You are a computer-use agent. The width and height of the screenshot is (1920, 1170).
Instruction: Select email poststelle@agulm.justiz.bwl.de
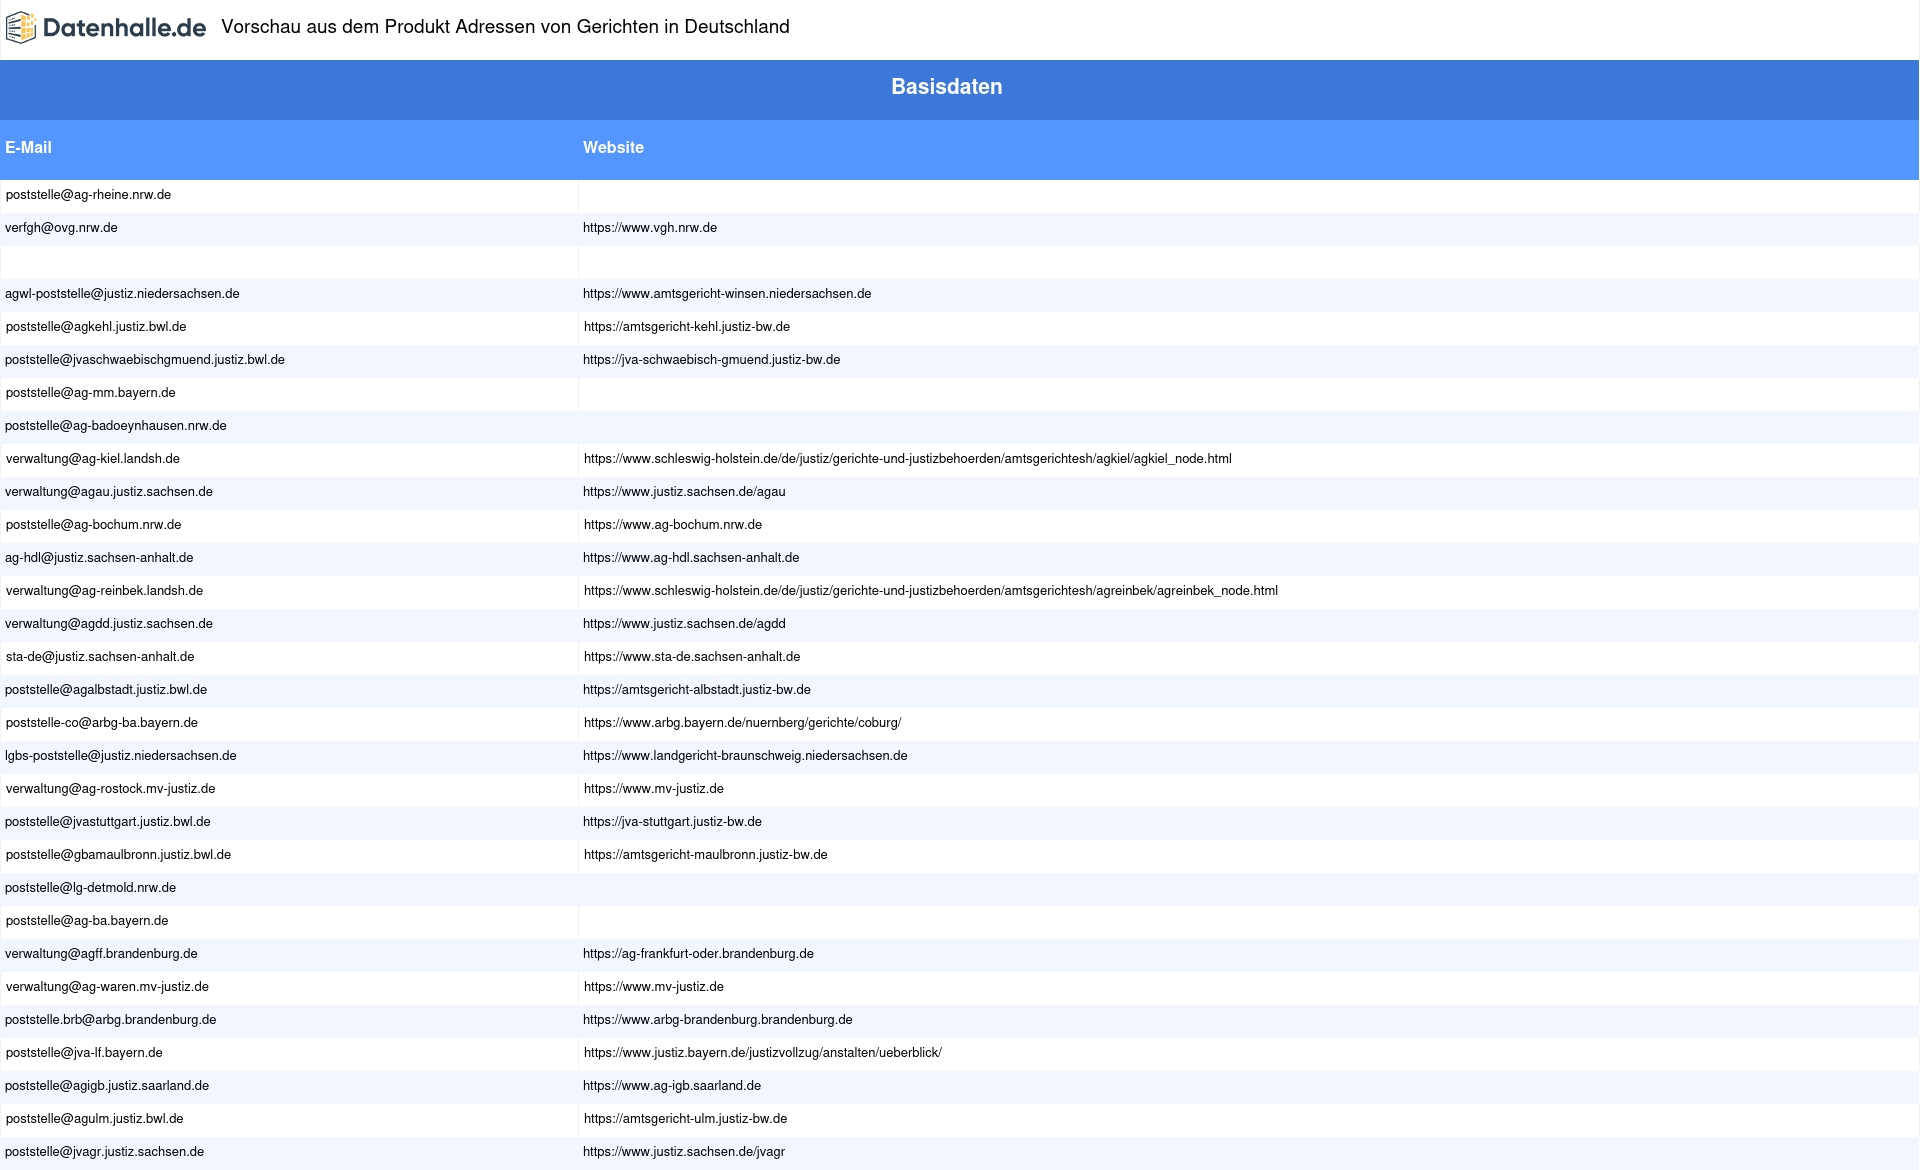click(94, 1119)
